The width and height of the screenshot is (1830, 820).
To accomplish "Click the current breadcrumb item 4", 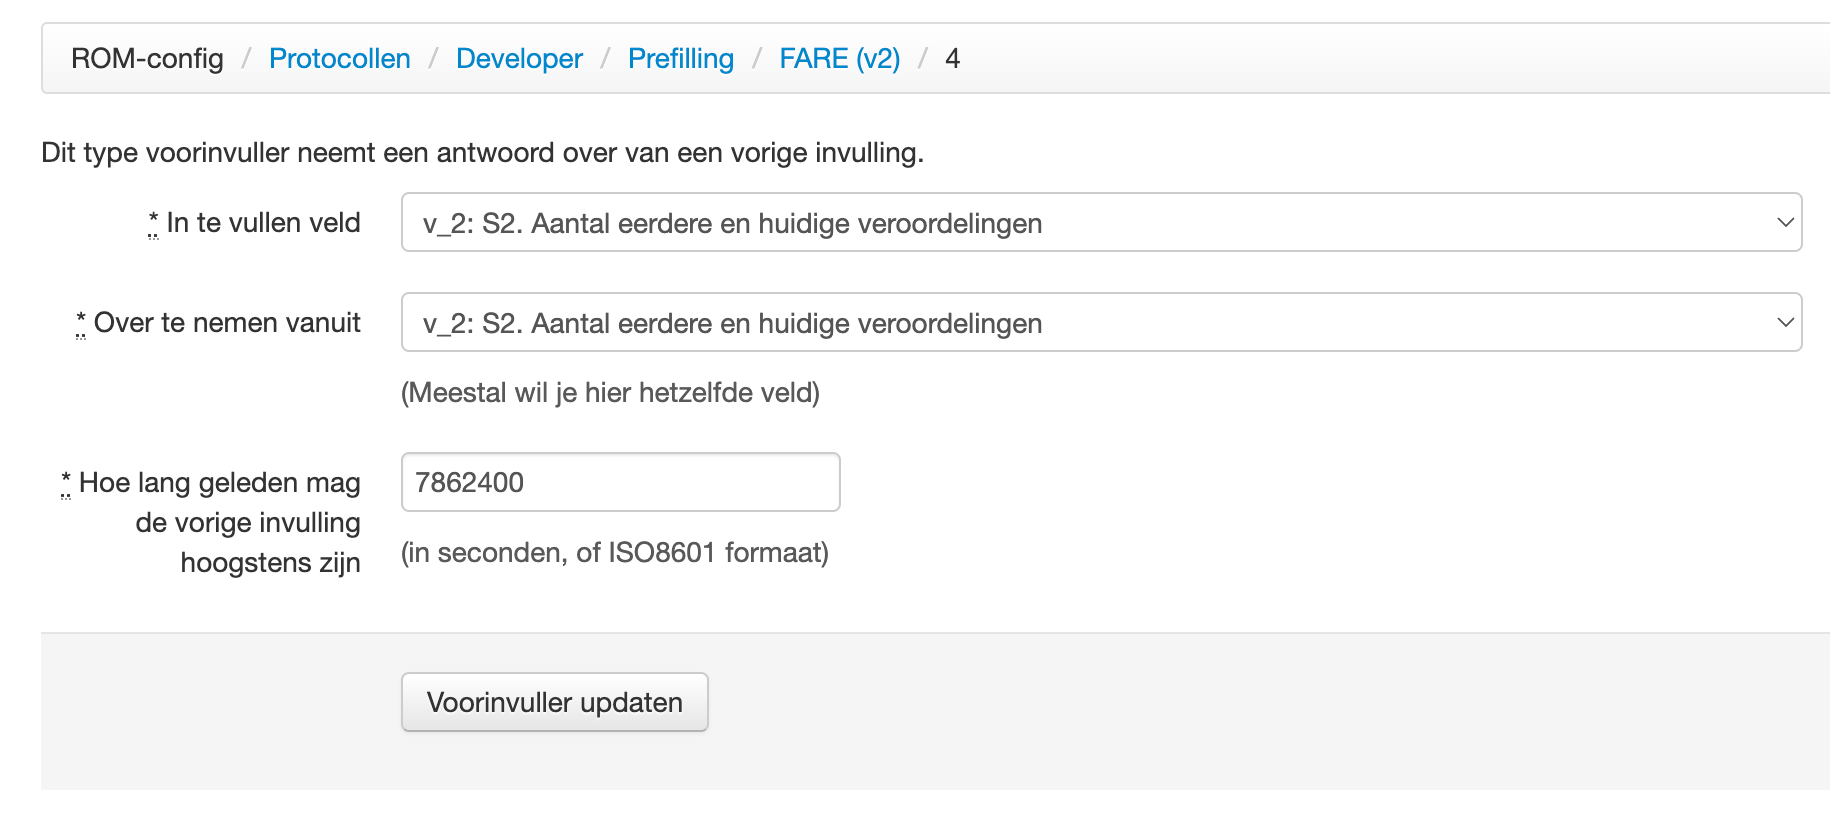I will (x=952, y=59).
